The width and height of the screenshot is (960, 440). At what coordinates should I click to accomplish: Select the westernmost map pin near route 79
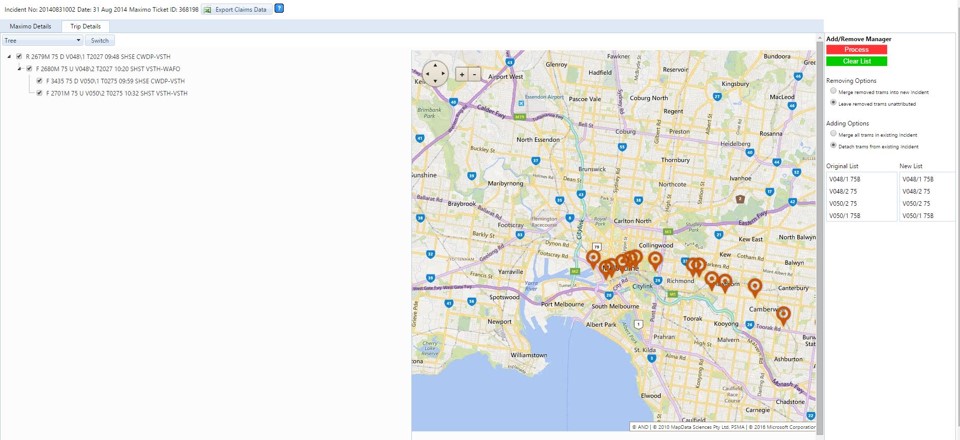pos(593,258)
